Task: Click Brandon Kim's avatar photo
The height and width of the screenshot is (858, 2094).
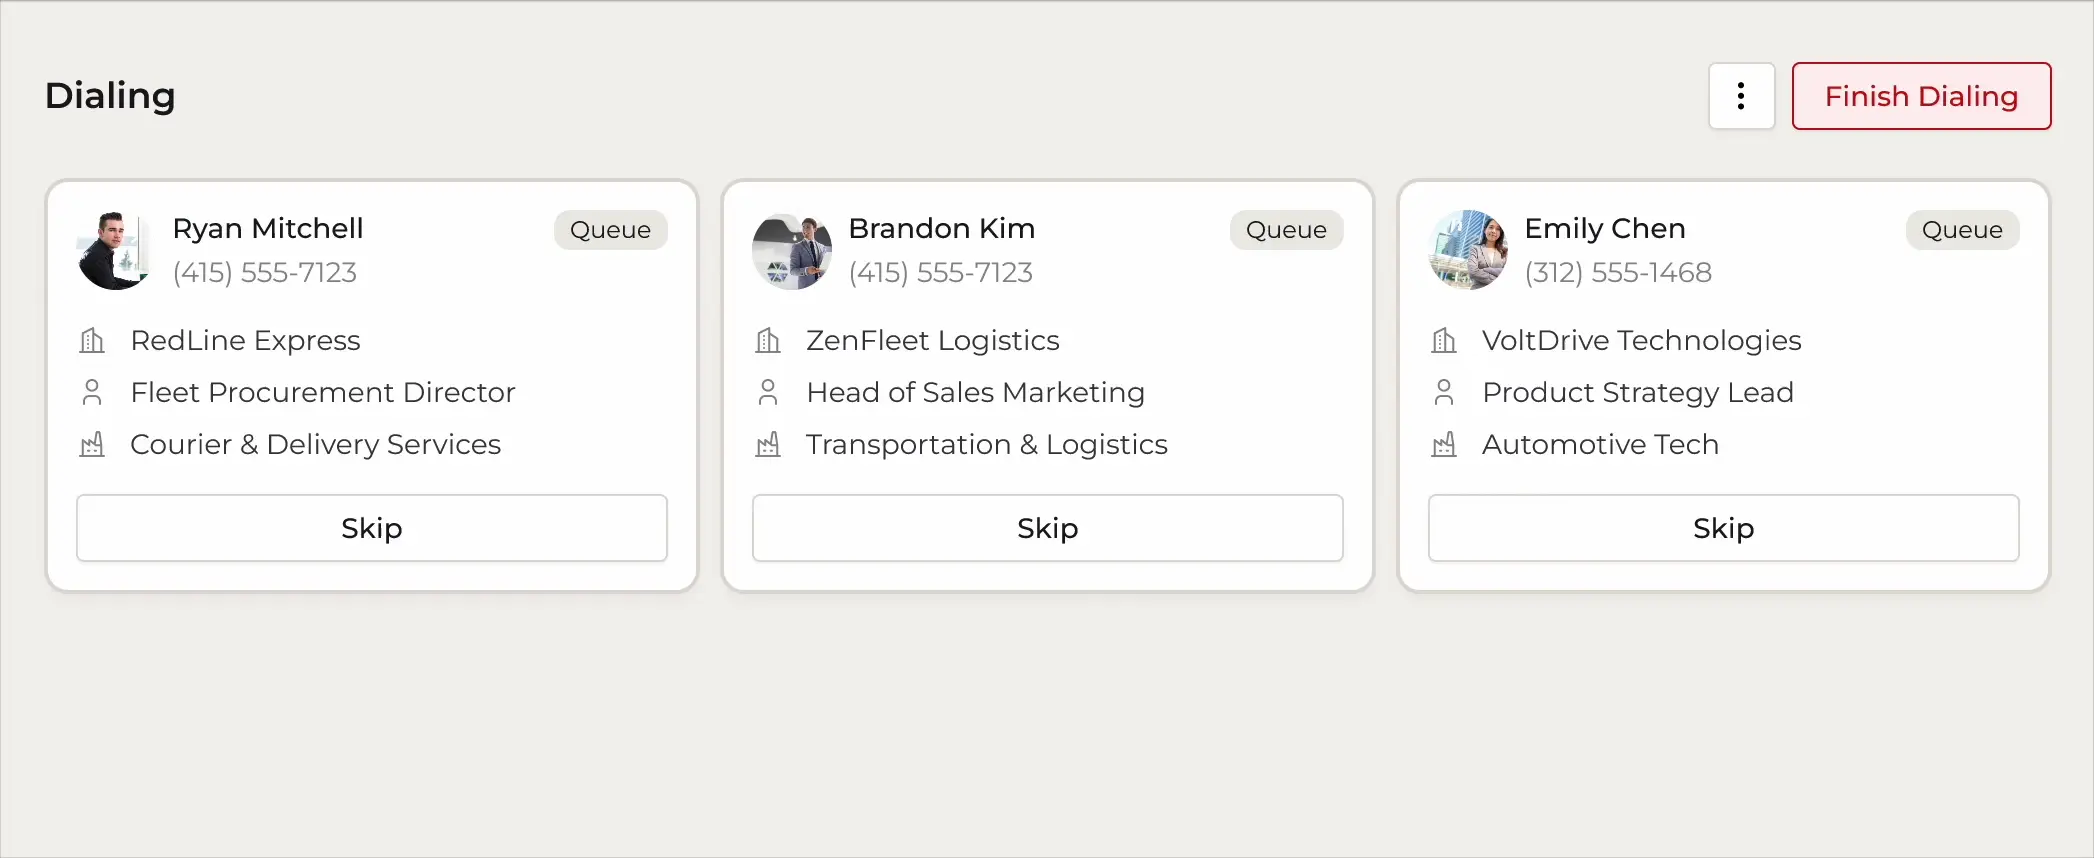Action: [792, 250]
